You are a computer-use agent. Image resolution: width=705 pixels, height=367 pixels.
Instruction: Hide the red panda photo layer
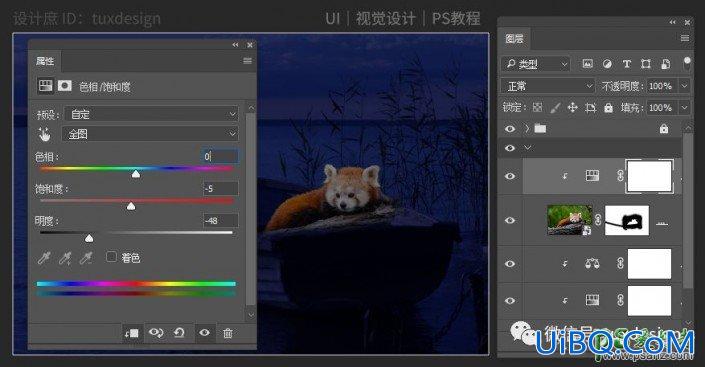pyautogui.click(x=510, y=220)
